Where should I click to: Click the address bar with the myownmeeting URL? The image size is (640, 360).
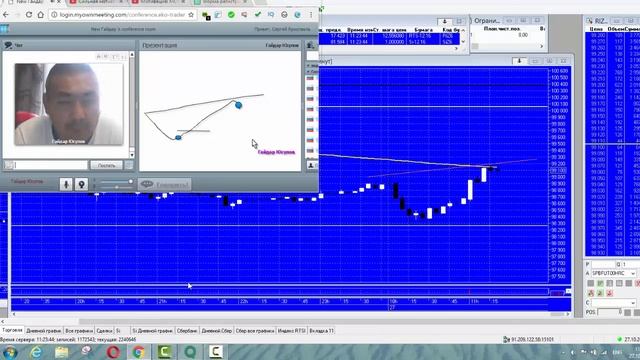pyautogui.click(x=122, y=15)
